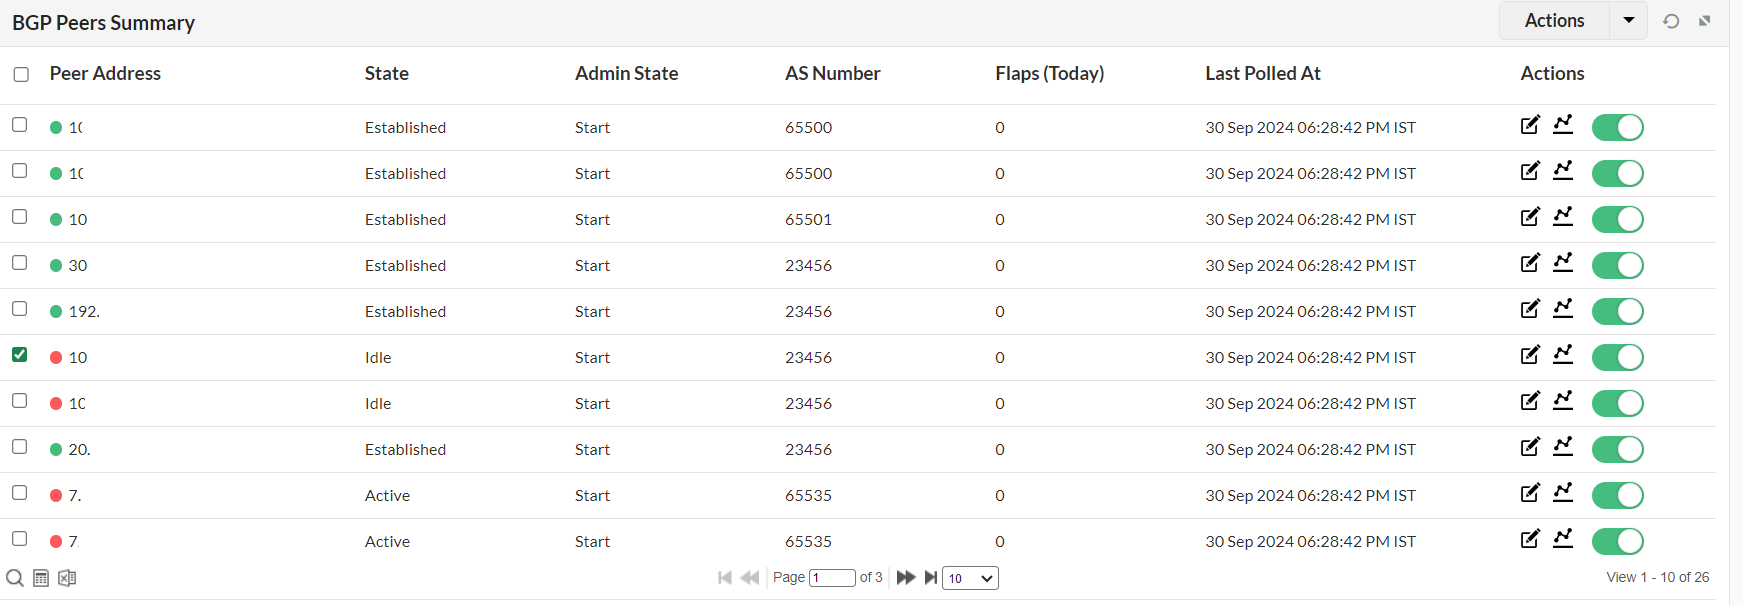Viewport: 1743px width, 605px height.
Task: Export the peers list as CSV
Action: click(x=39, y=578)
